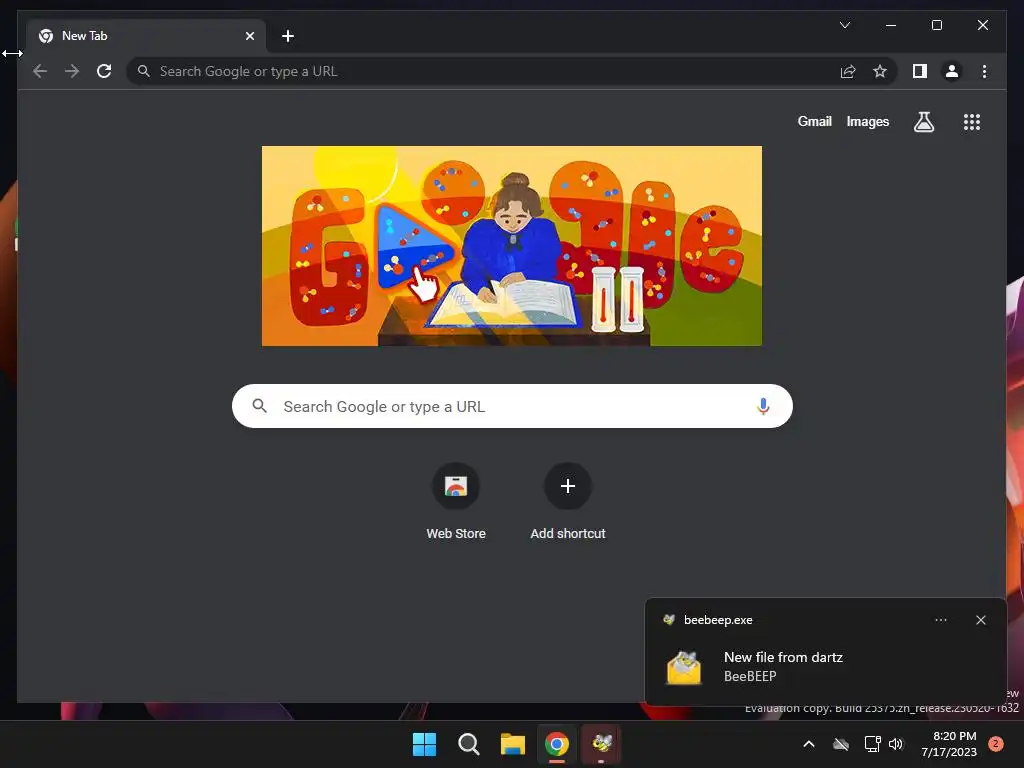Open the Gmail link

click(814, 121)
